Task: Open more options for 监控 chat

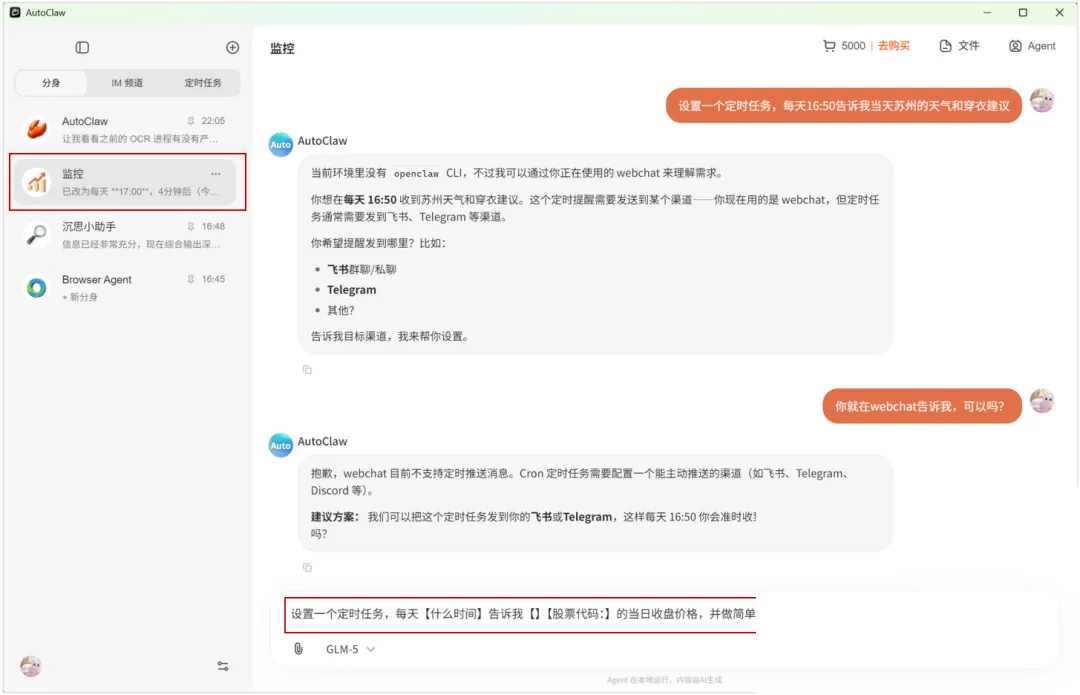Action: click(x=216, y=174)
